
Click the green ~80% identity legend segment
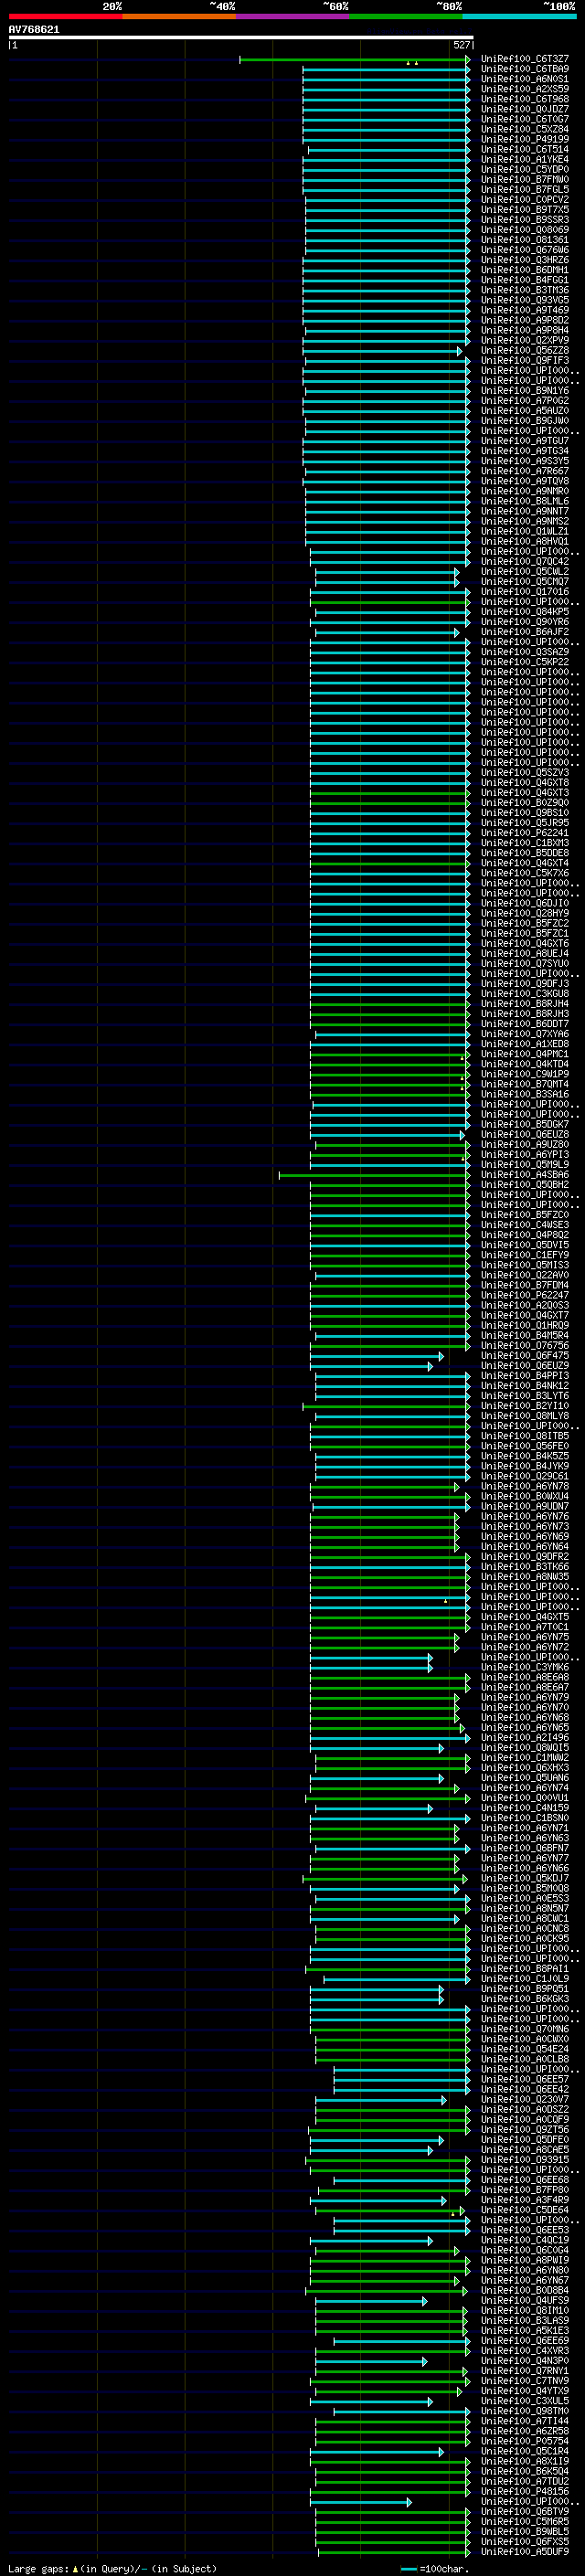click(406, 16)
